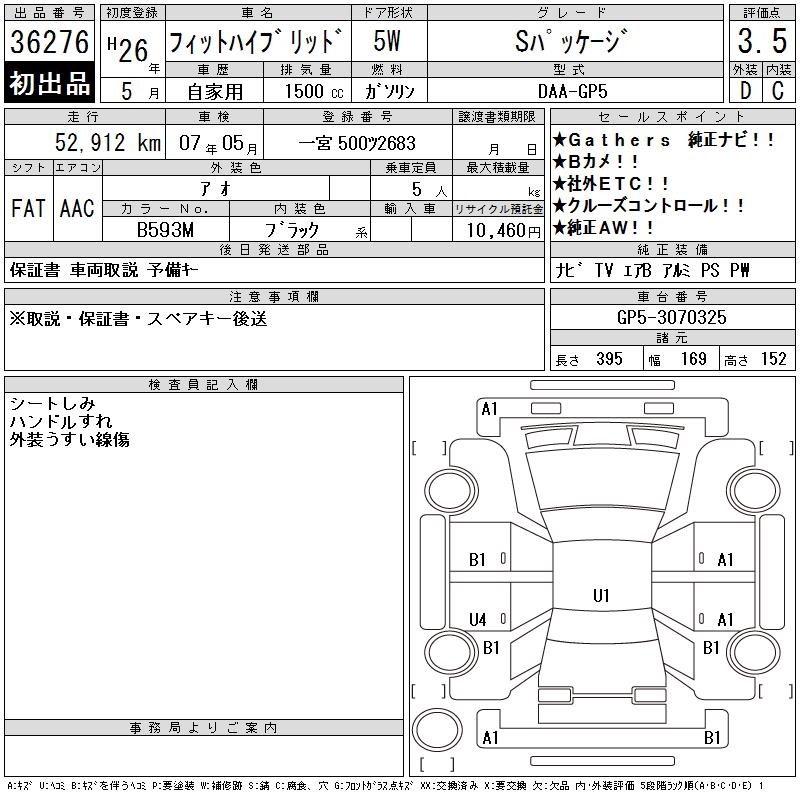Viewport: 800px width, 800px height.
Task: Click damage code legend at bottom
Action: pyautogui.click(x=385, y=786)
